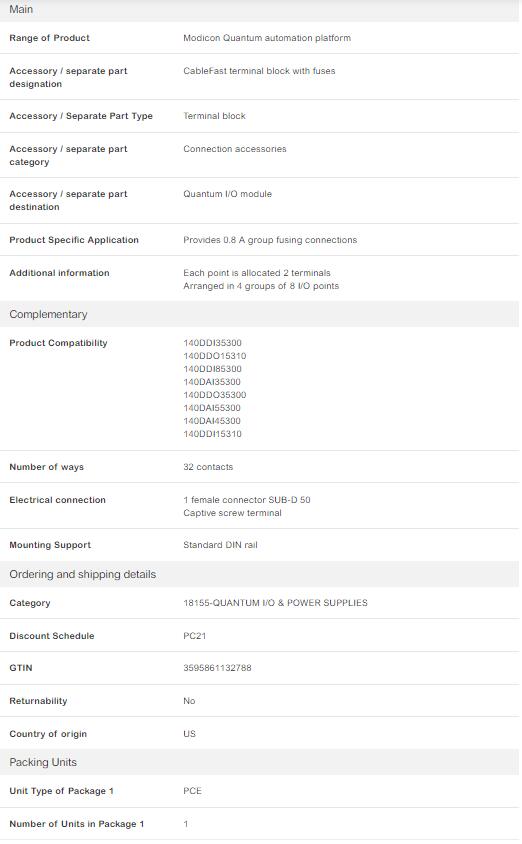Open the 140DAI45300 compatibility entry
Image resolution: width=522 pixels, height=844 pixels.
pos(211,421)
